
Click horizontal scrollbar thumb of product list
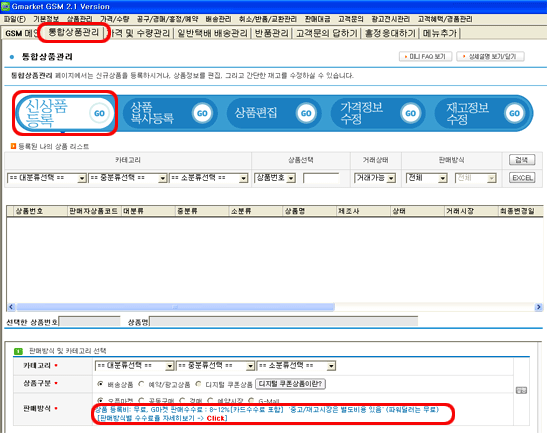175,307
